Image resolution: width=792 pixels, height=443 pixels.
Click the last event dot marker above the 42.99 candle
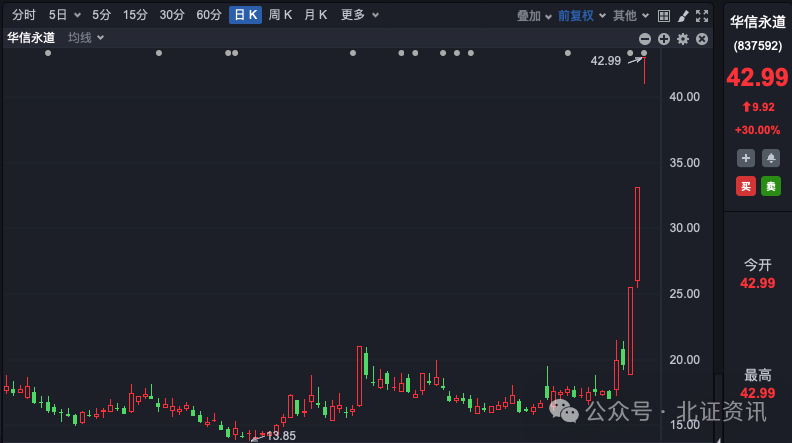pyautogui.click(x=644, y=53)
